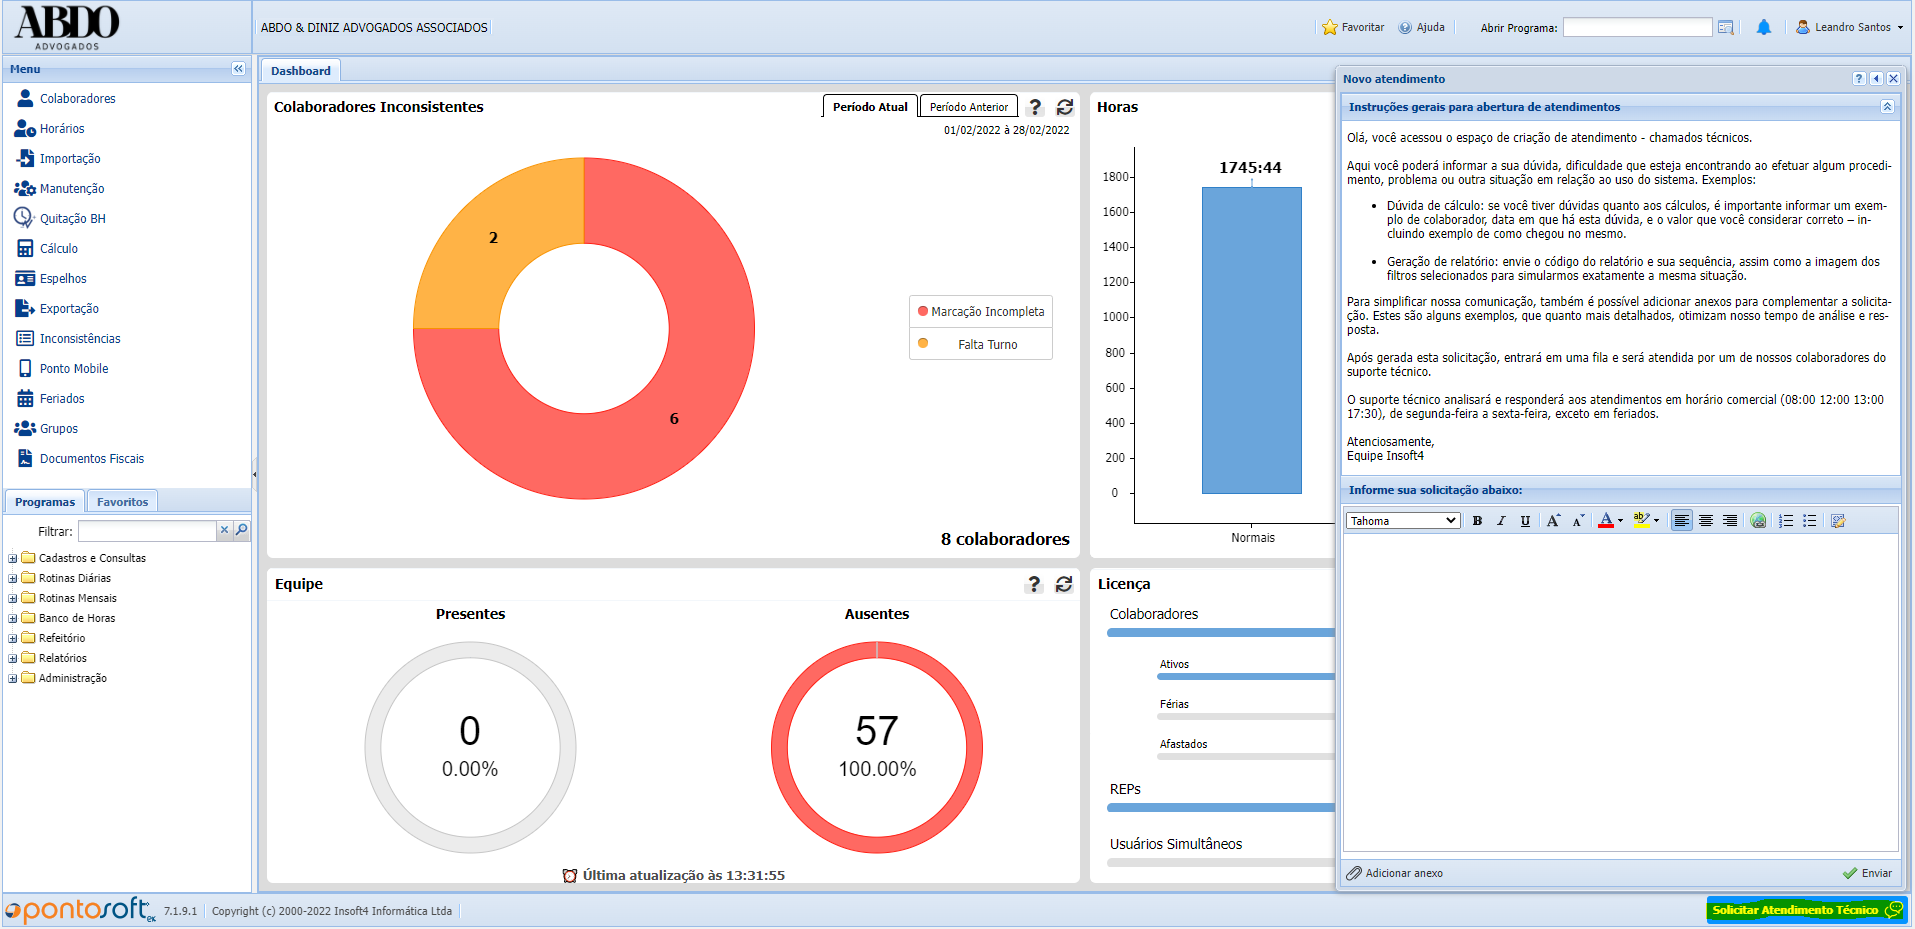The width and height of the screenshot is (1915, 929).
Task: Toggle italic formatting in the editor
Action: [x=1501, y=521]
